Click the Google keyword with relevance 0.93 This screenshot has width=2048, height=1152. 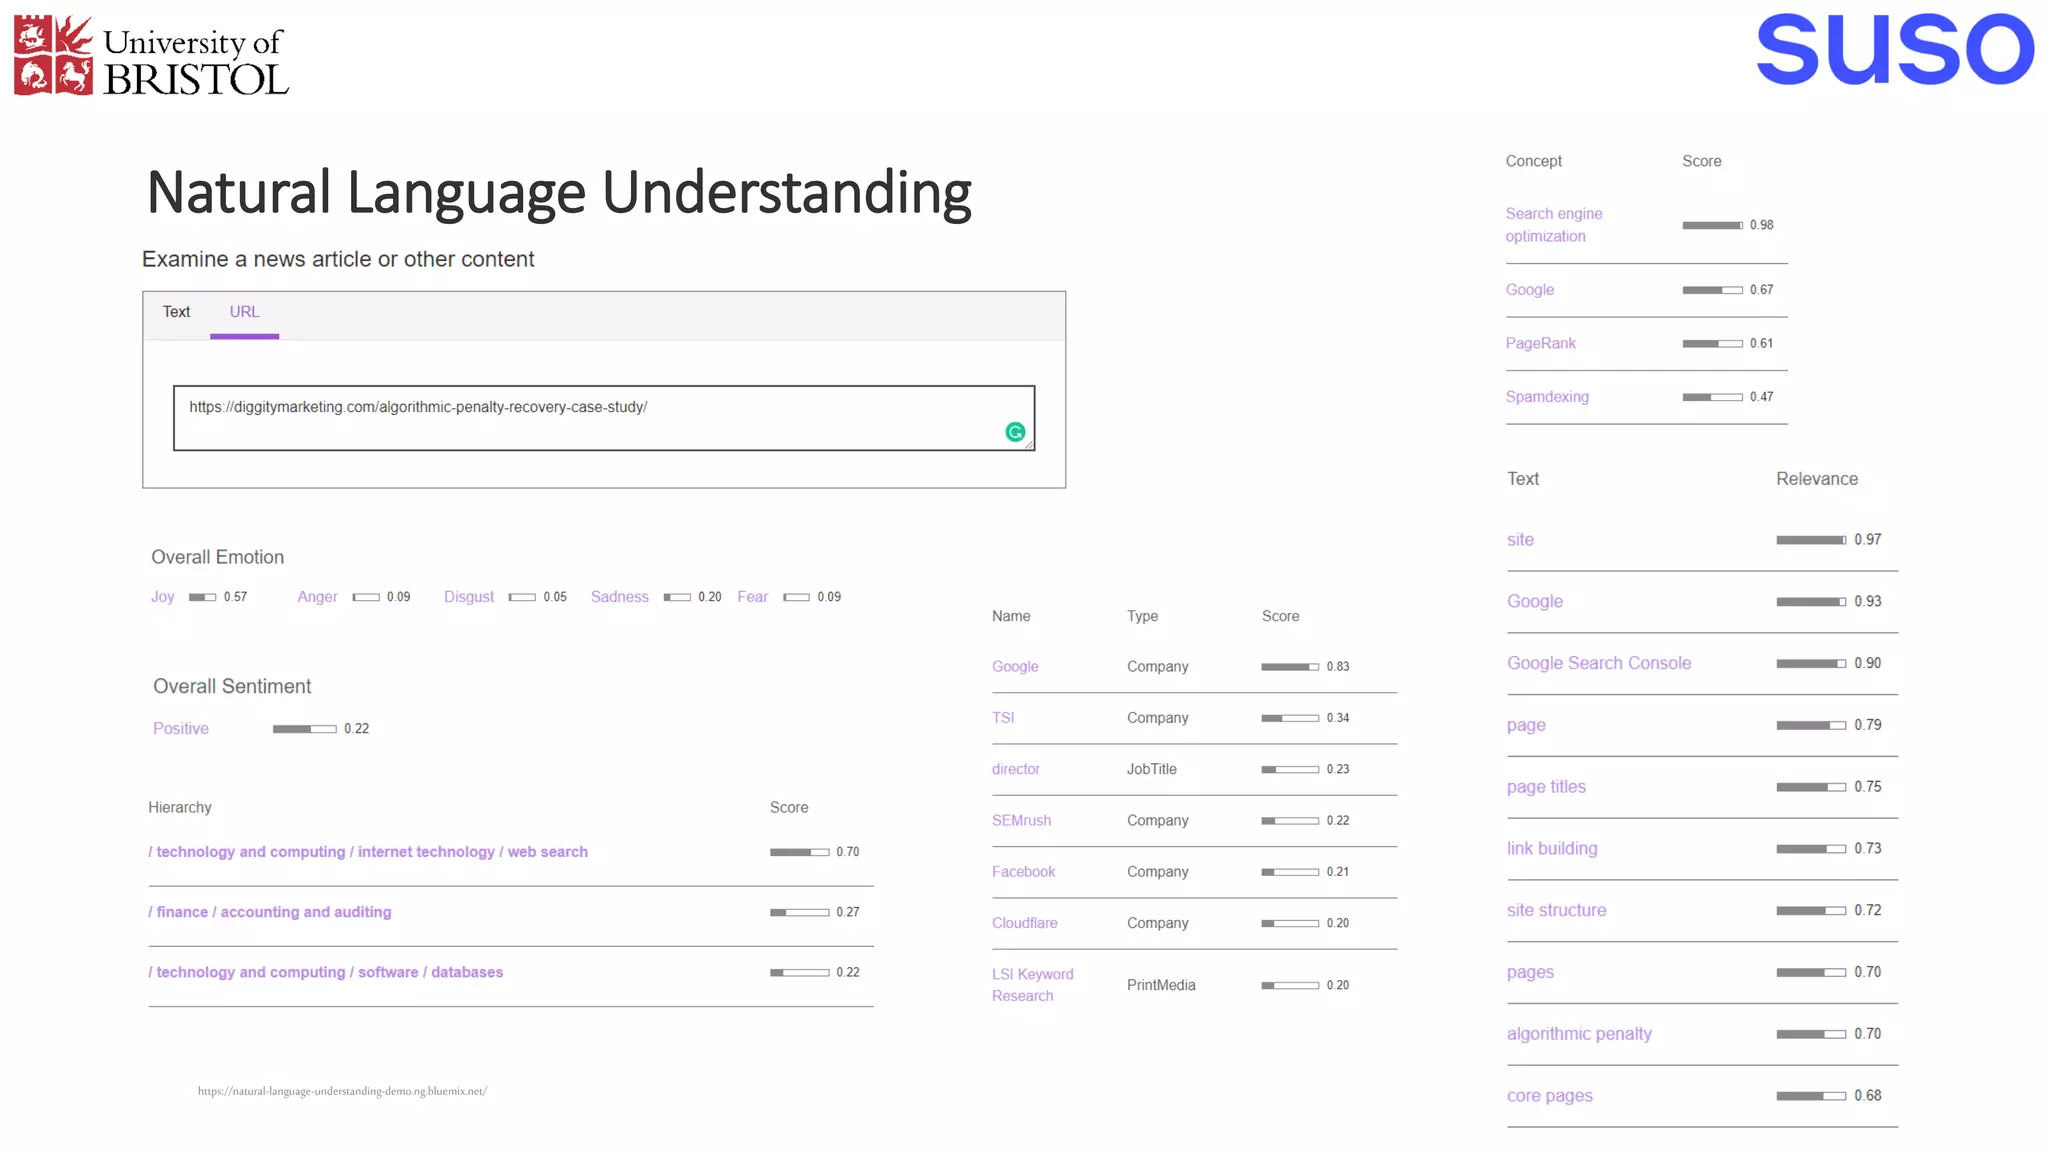coord(1535,602)
